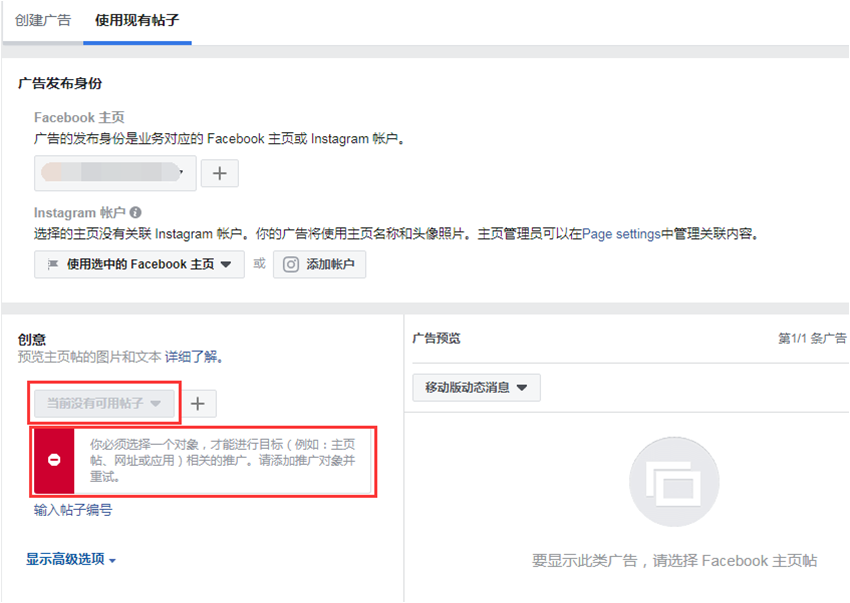Switch to the 创建广告 tab
Image resolution: width=850 pixels, height=603 pixels.
coord(43,20)
